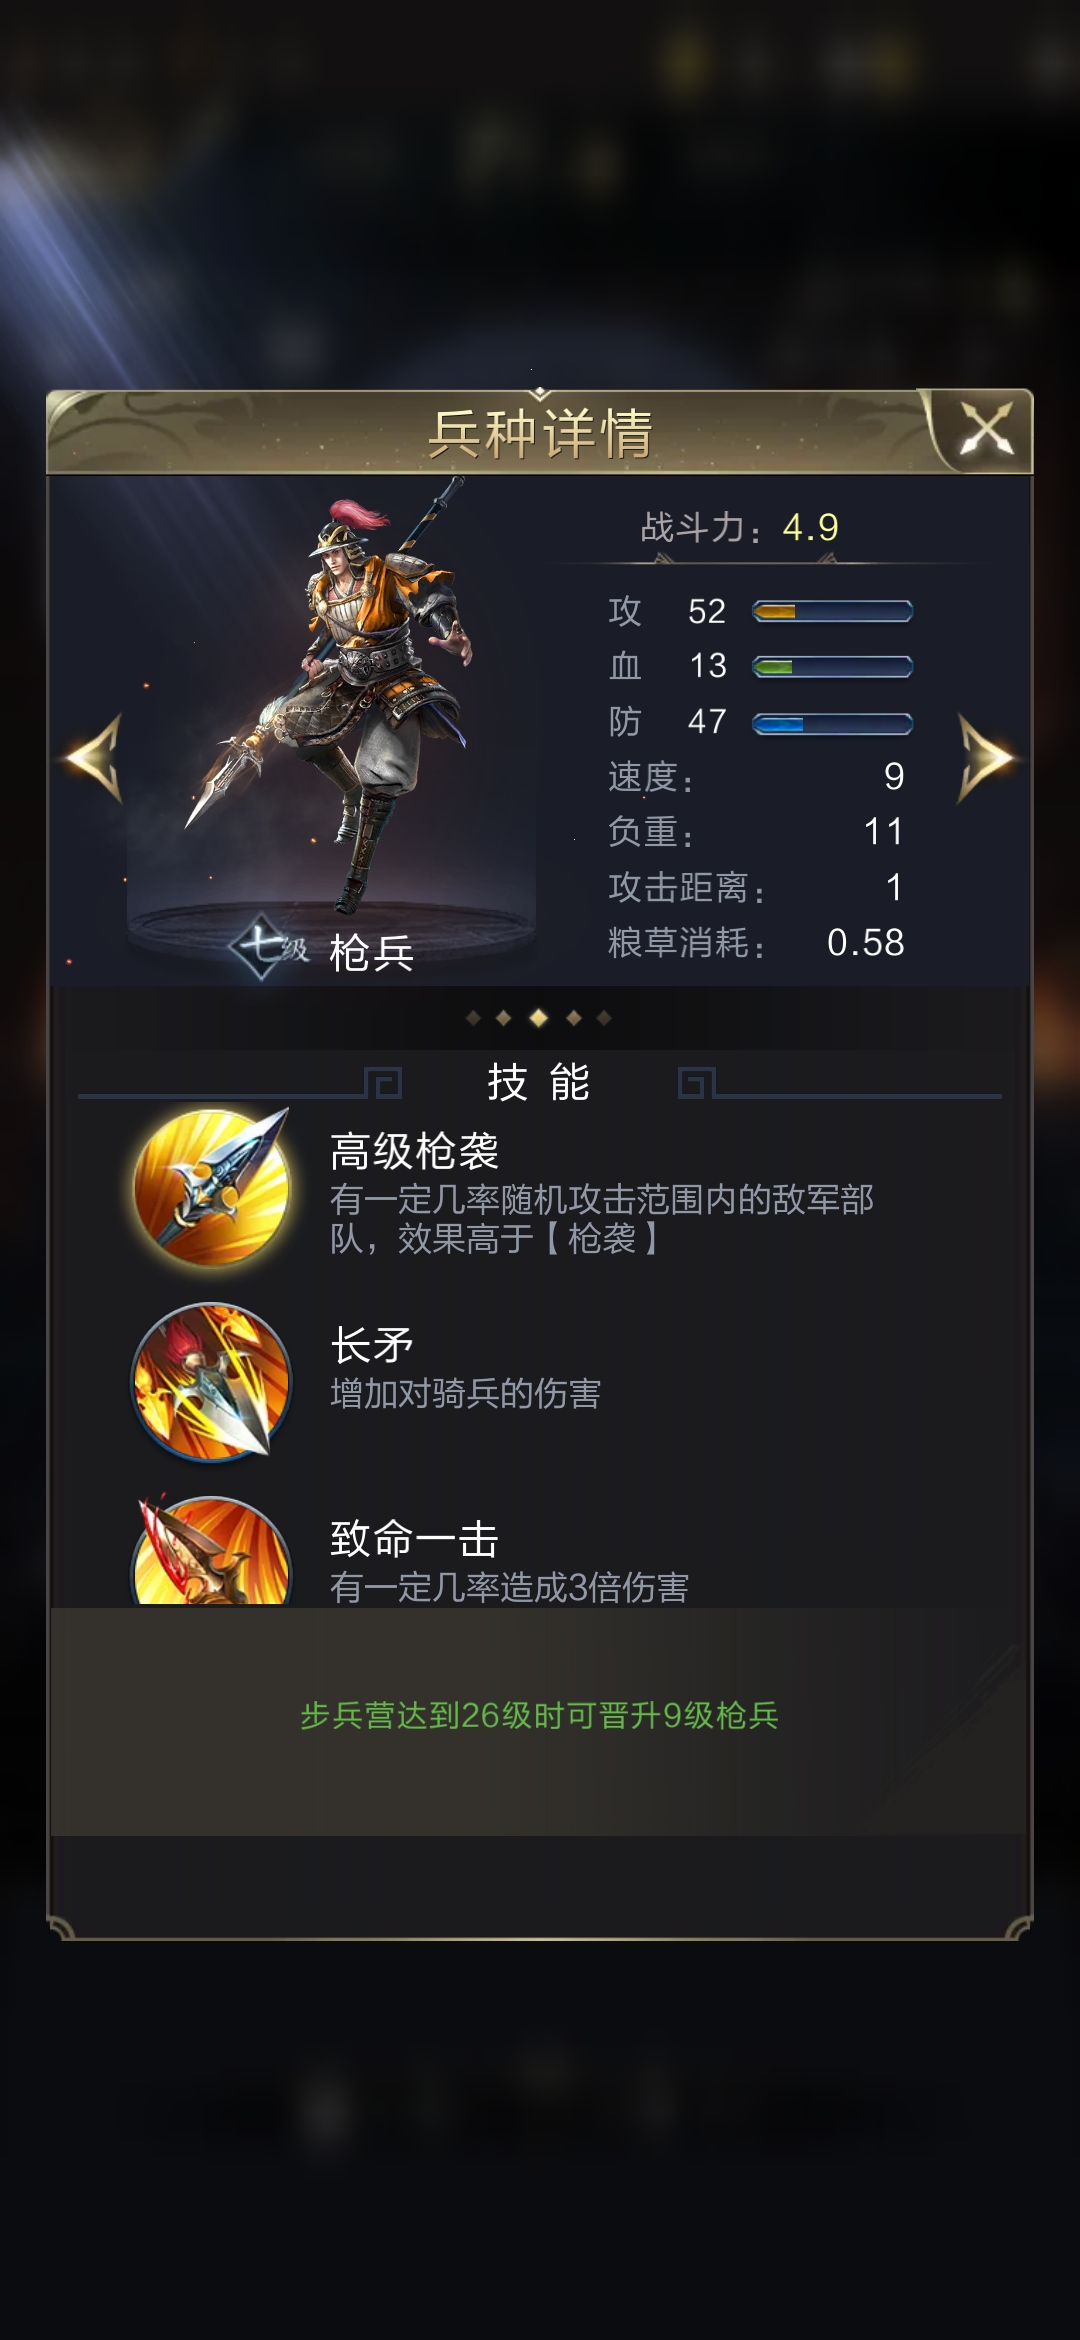This screenshot has height=2340, width=1080.
Task: Select the fifth page indicator dot
Action: pos(604,1018)
